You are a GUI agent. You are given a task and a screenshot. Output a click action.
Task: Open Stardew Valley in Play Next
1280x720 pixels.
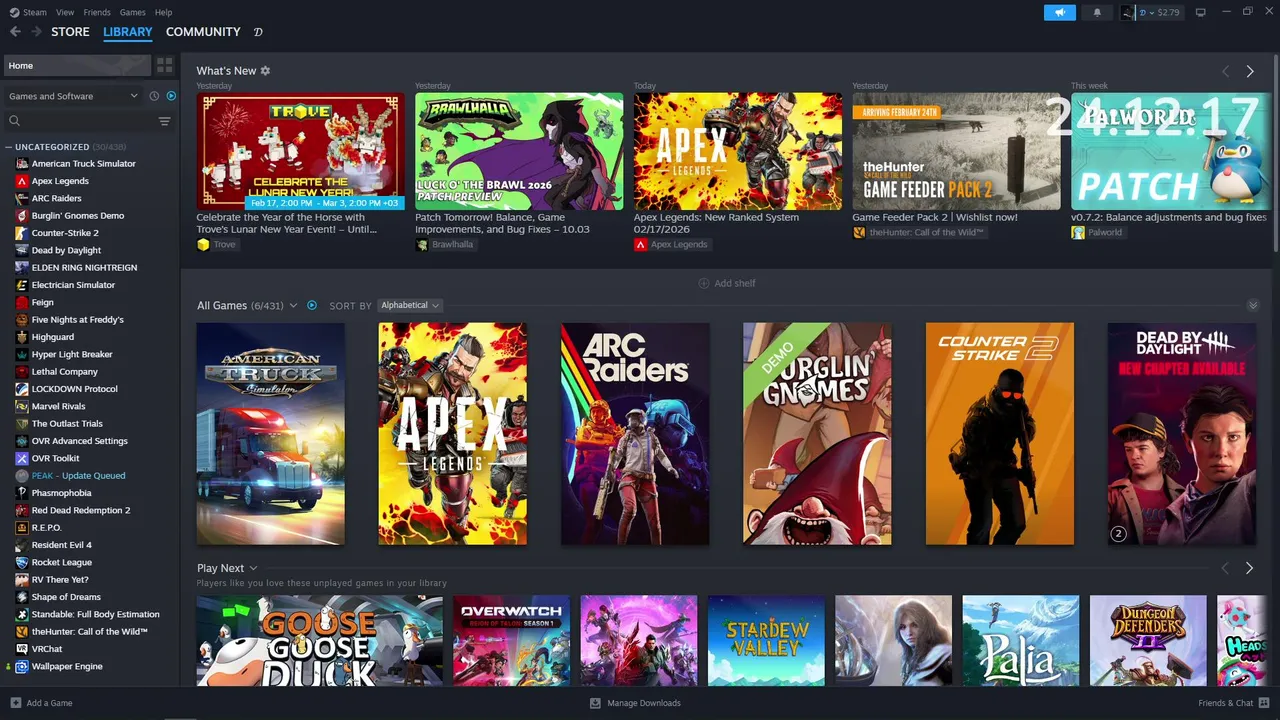coord(766,641)
